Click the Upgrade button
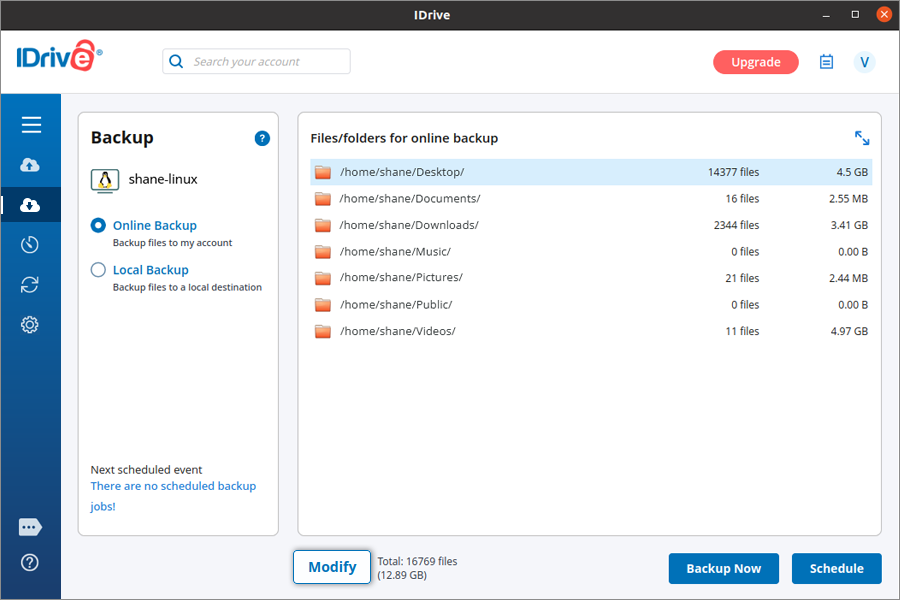Viewport: 900px width, 600px height. (x=755, y=62)
